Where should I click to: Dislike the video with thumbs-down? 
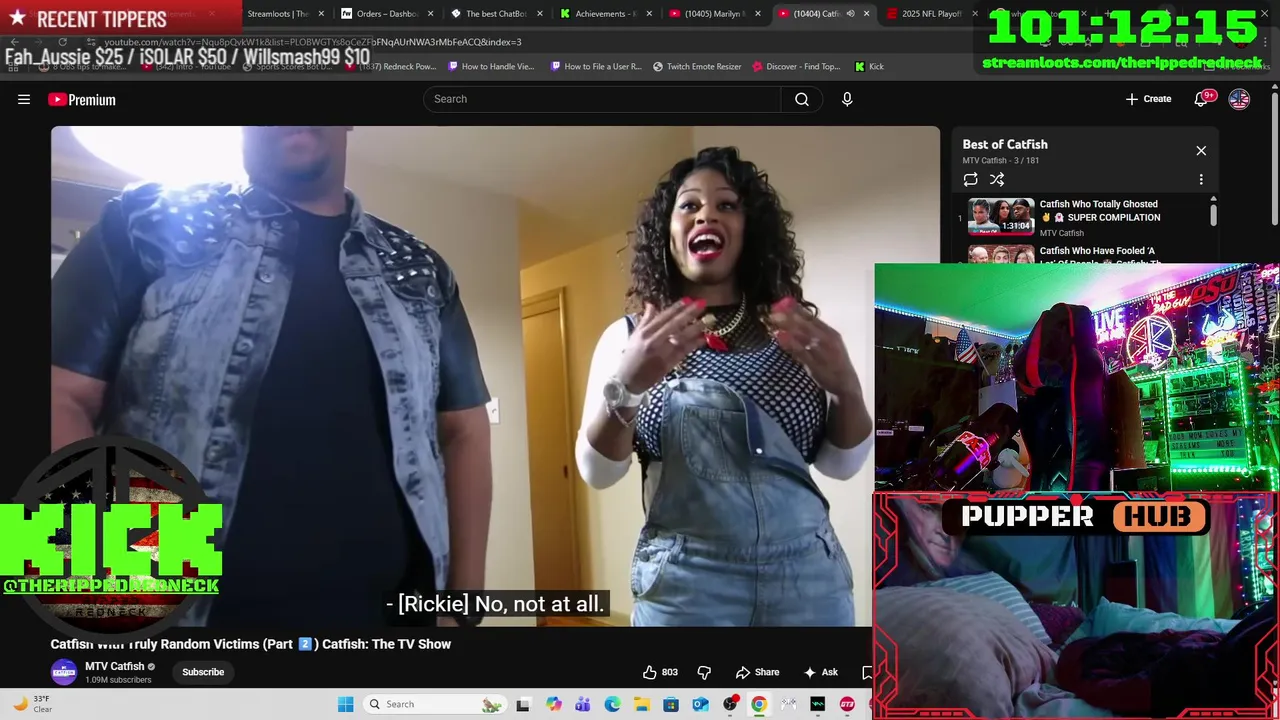click(704, 672)
